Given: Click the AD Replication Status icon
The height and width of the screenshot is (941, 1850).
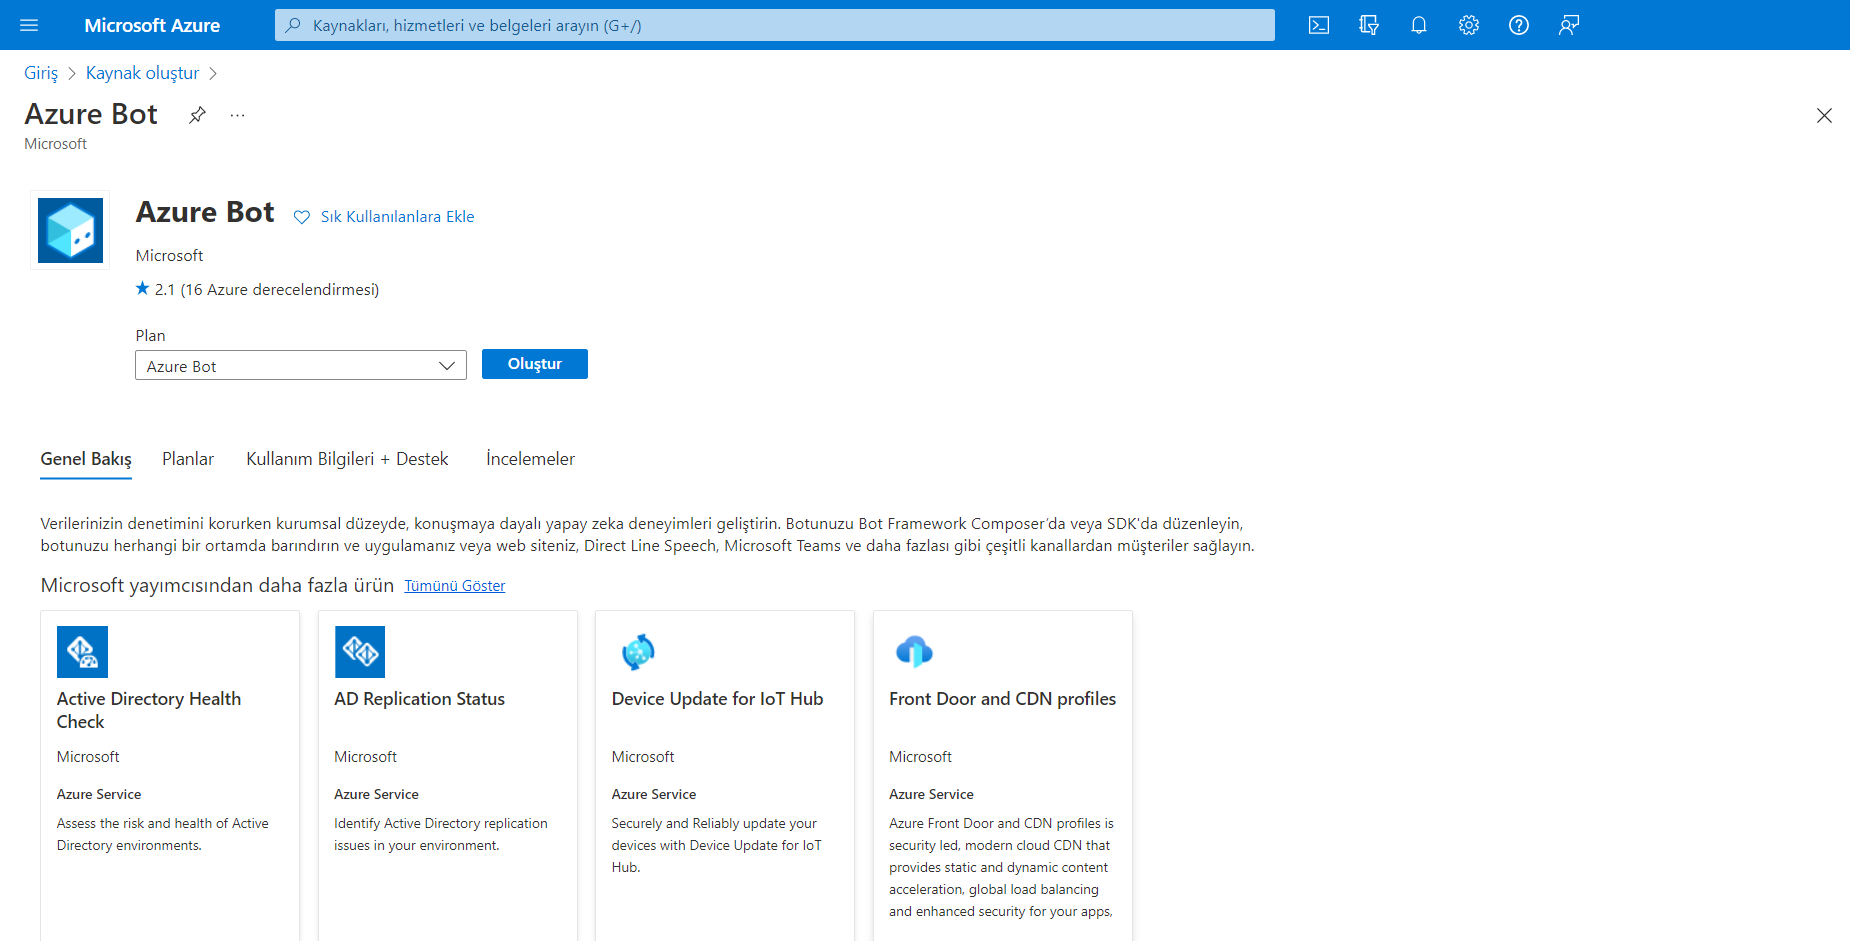Looking at the screenshot, I should 360,652.
